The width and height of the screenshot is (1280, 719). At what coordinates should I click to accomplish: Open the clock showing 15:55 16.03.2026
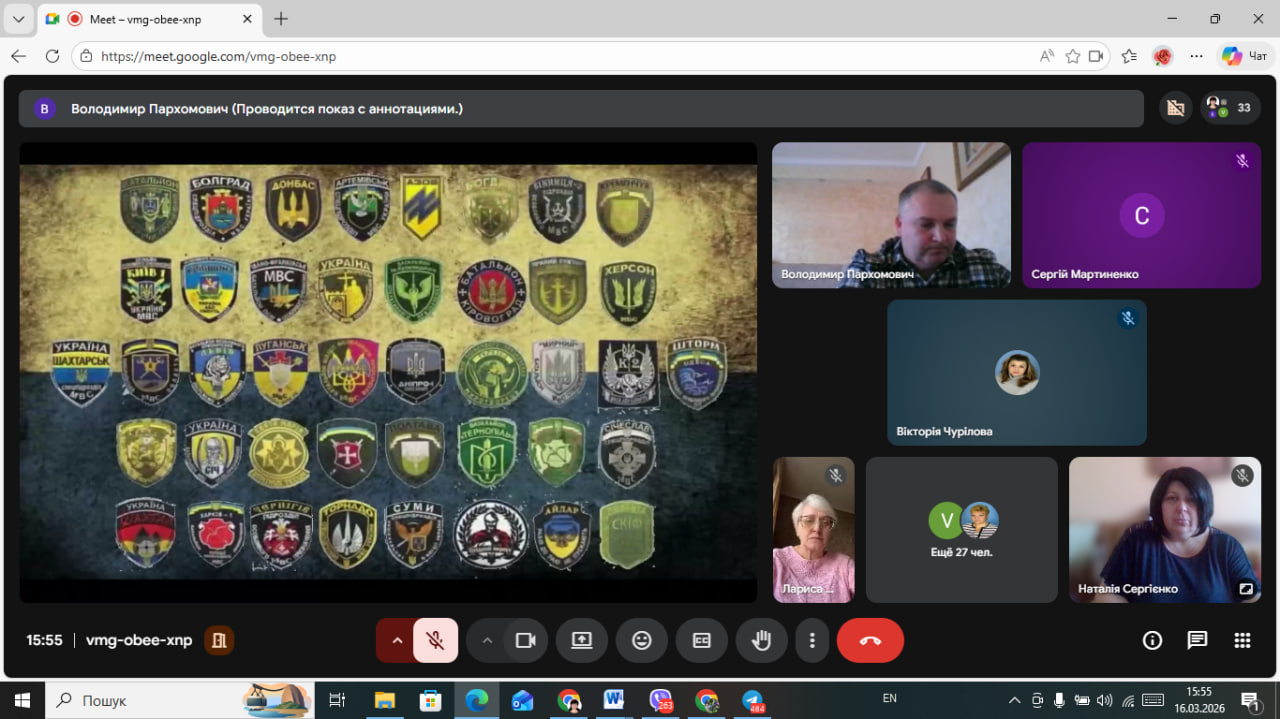(1199, 700)
